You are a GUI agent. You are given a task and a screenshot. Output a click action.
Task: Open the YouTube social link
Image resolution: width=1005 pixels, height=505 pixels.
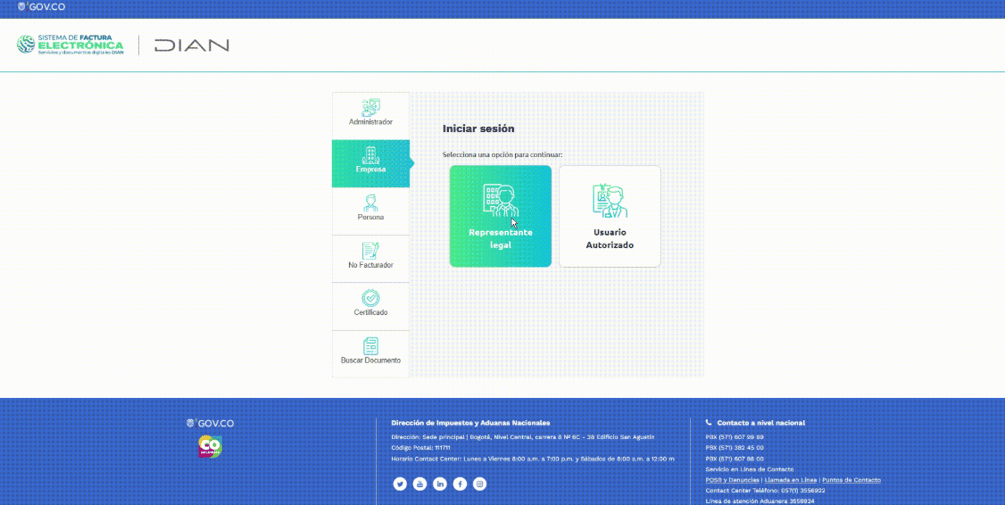coord(420,484)
